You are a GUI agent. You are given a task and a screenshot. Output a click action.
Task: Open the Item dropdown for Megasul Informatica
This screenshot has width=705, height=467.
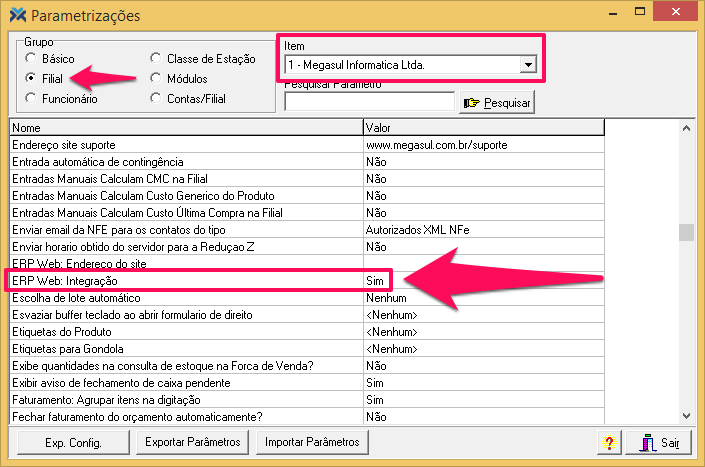point(527,65)
